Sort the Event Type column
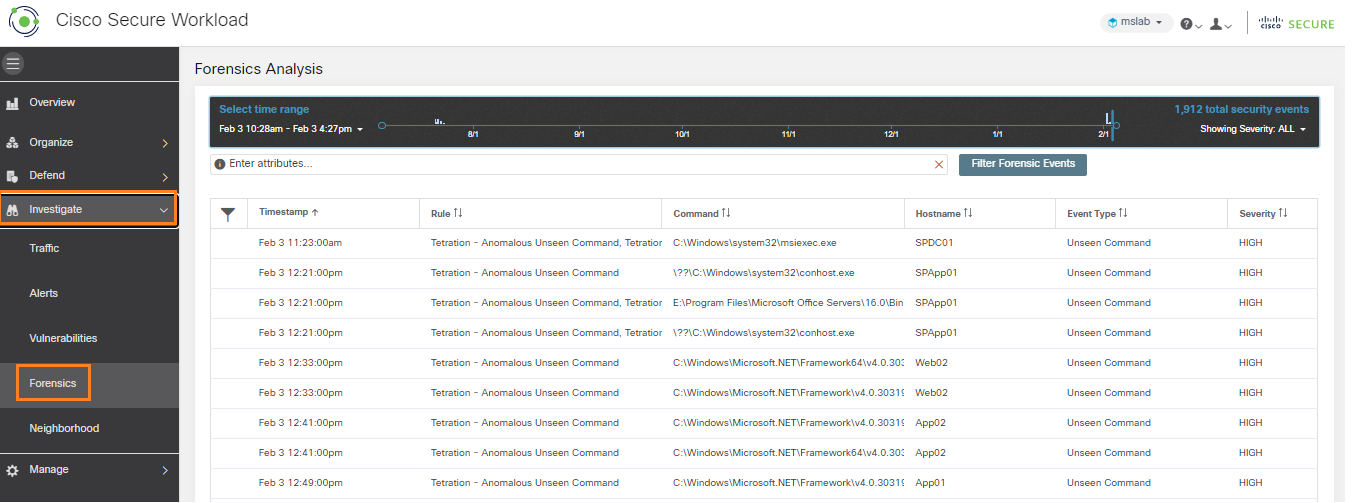1355x503 pixels. (1123, 213)
